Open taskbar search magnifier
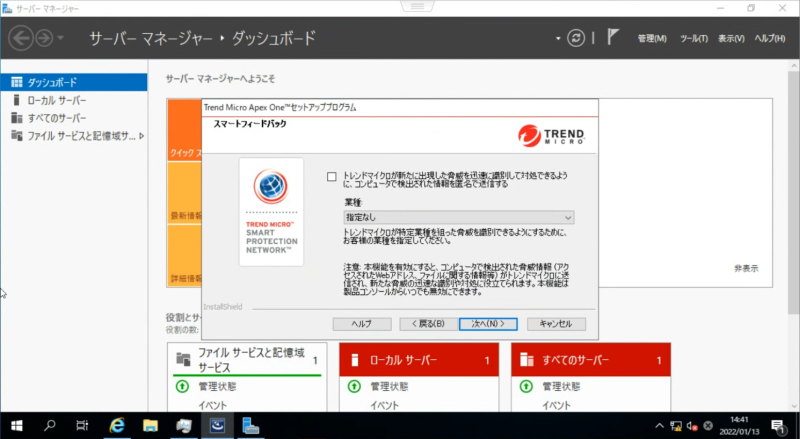This screenshot has height=439, width=800. point(49,426)
